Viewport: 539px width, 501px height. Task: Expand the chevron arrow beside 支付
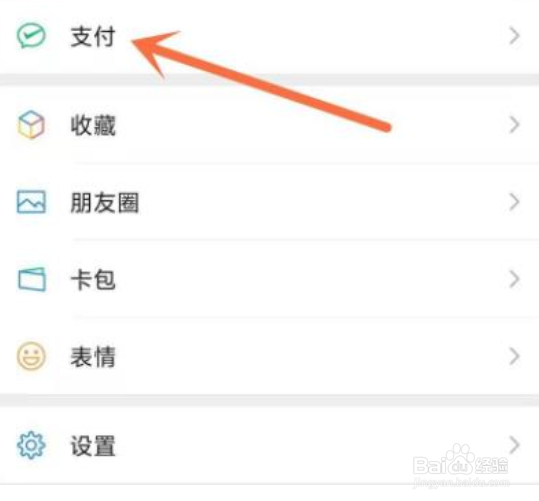pyautogui.click(x=514, y=36)
